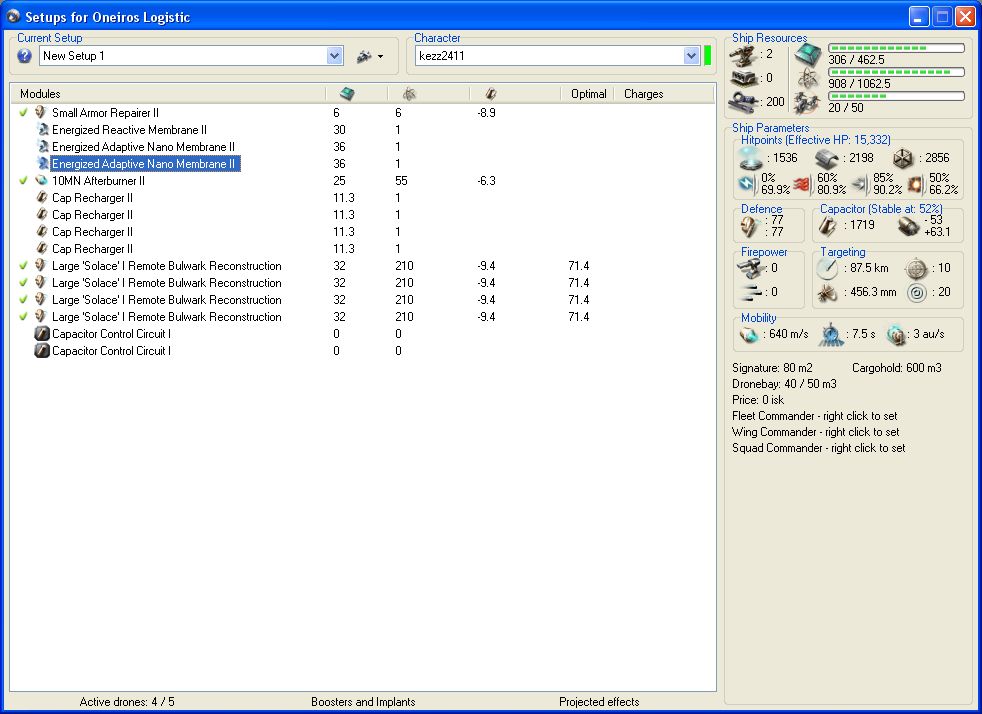This screenshot has height=714, width=982.
Task: Click the capacitor capacity icon showing 1719
Action: (828, 226)
